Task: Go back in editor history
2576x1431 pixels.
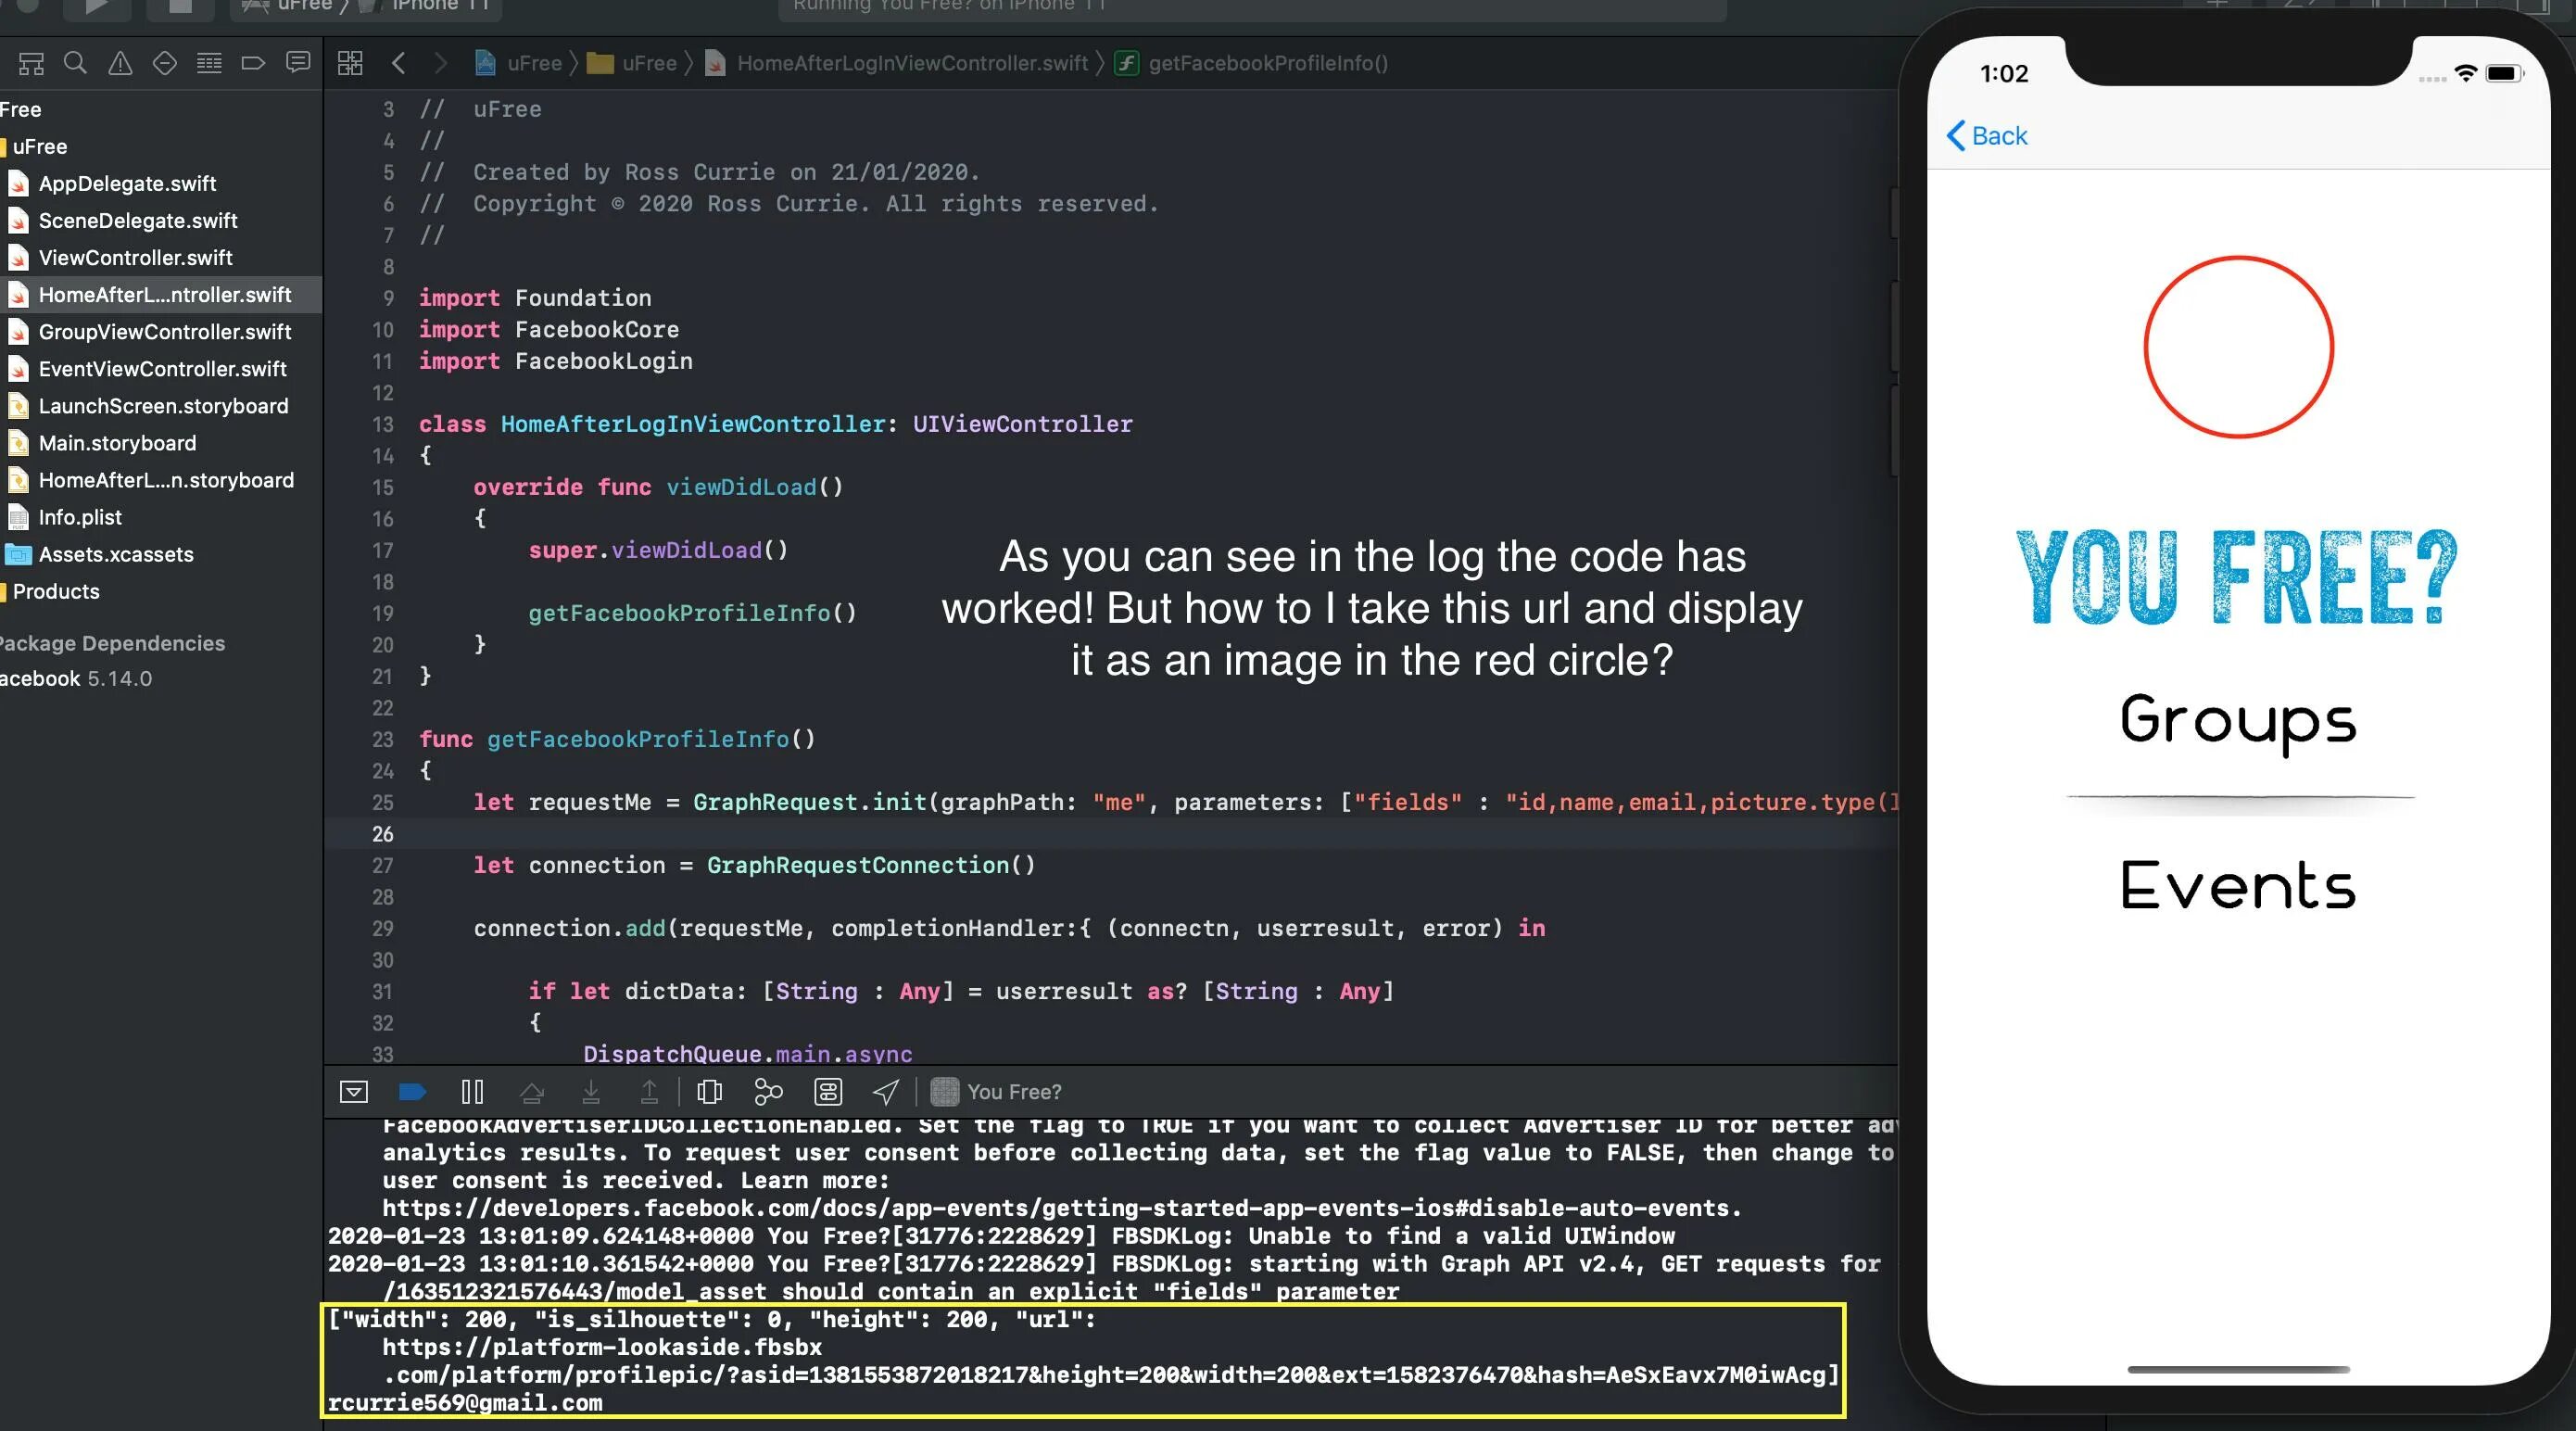Action: [x=399, y=63]
